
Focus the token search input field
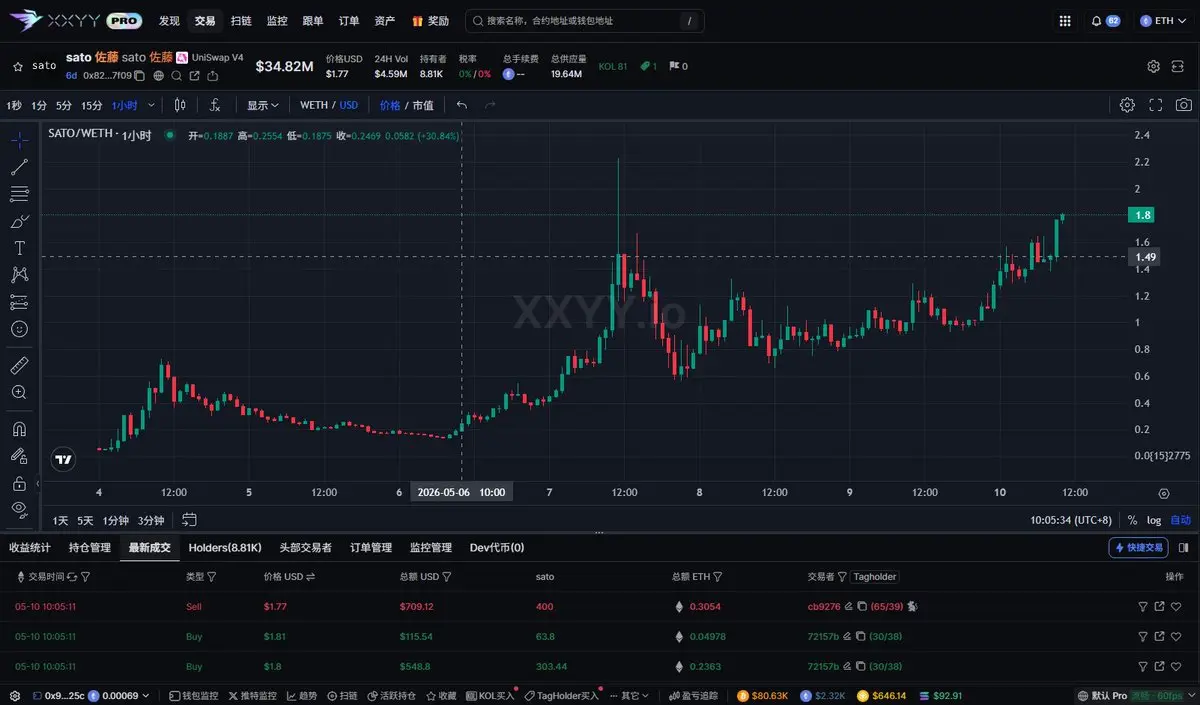pyautogui.click(x=585, y=21)
